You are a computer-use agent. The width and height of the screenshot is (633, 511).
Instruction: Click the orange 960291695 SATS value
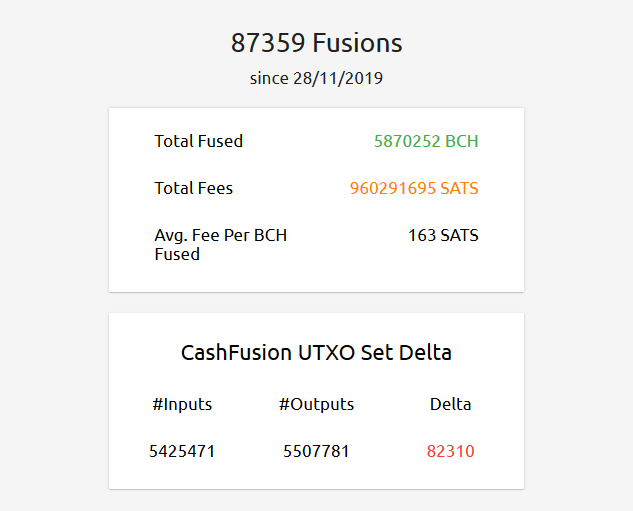pyautogui.click(x=414, y=188)
